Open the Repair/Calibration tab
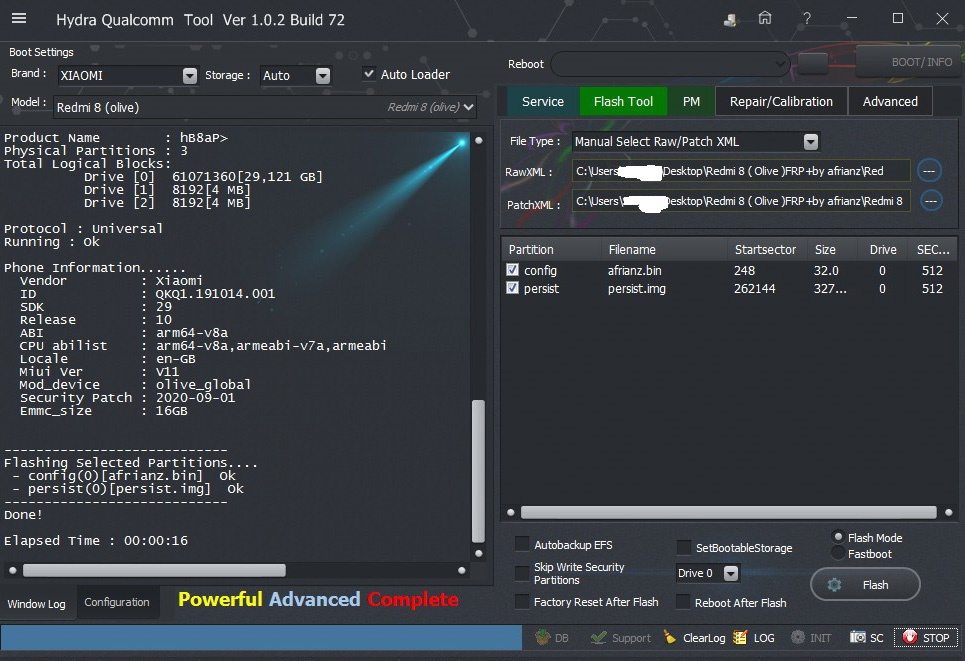 [781, 102]
